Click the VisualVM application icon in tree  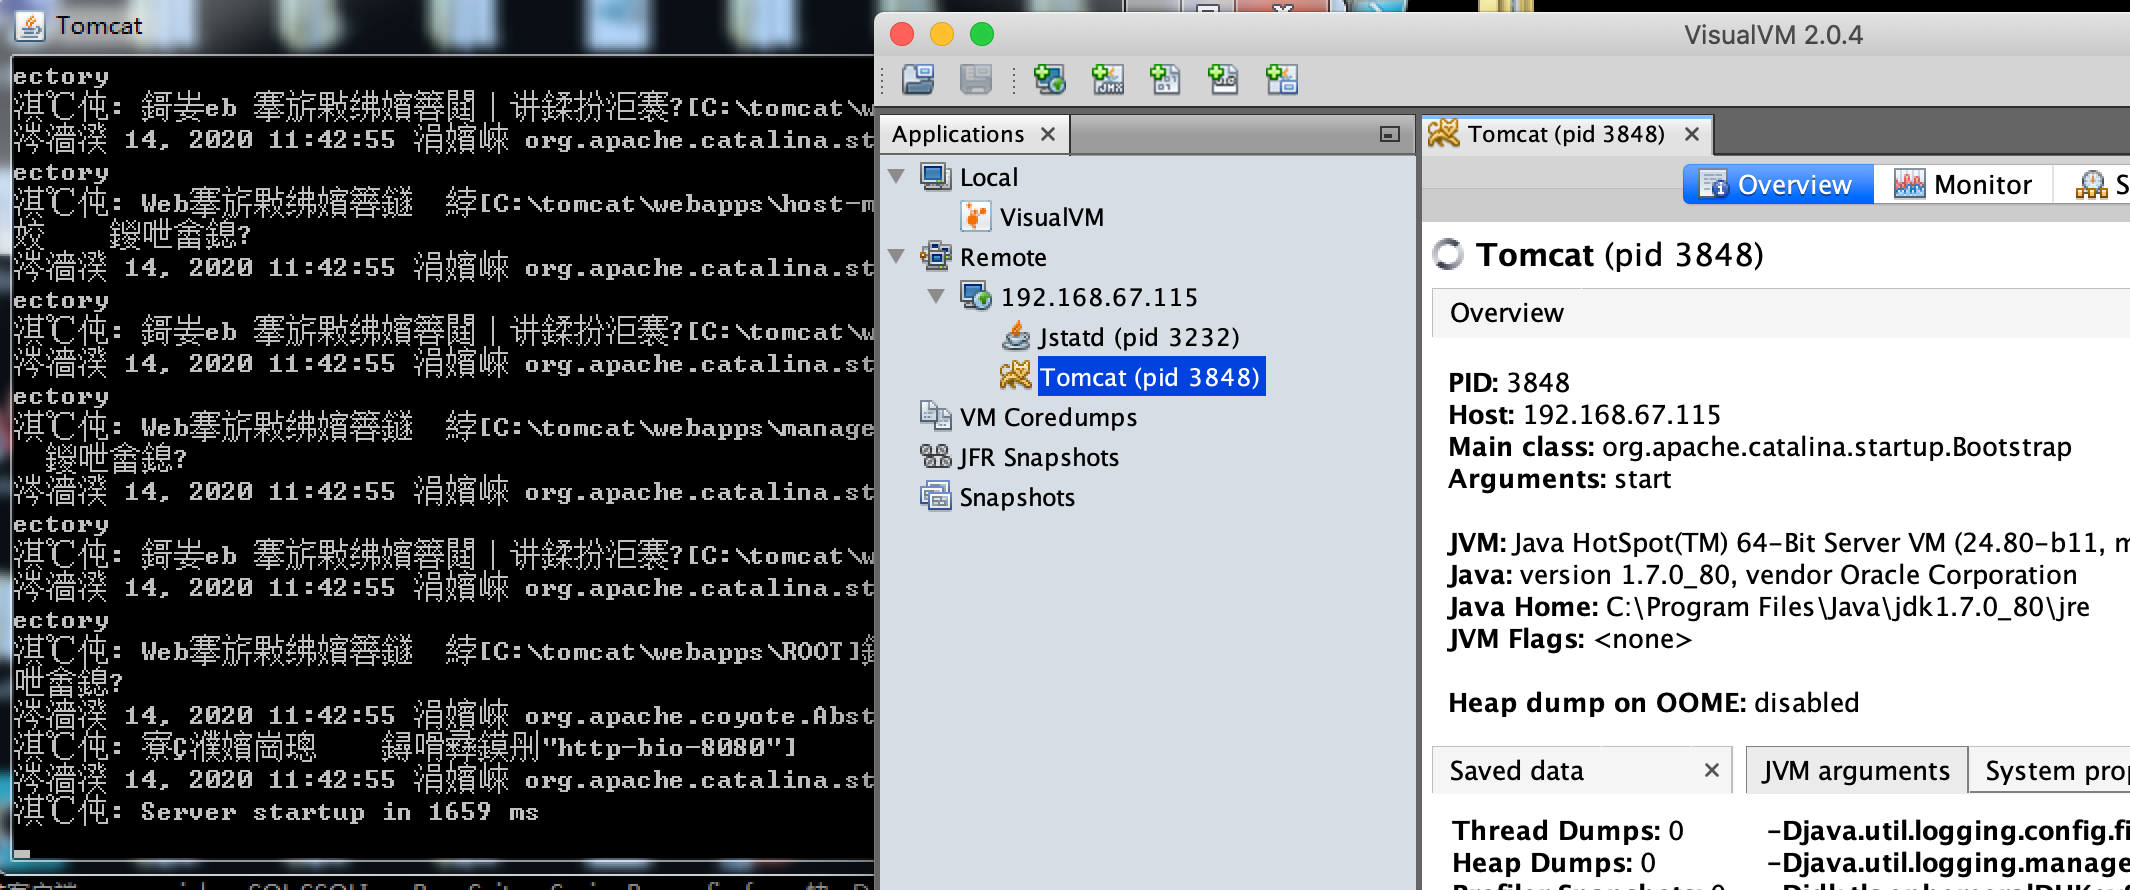(975, 217)
